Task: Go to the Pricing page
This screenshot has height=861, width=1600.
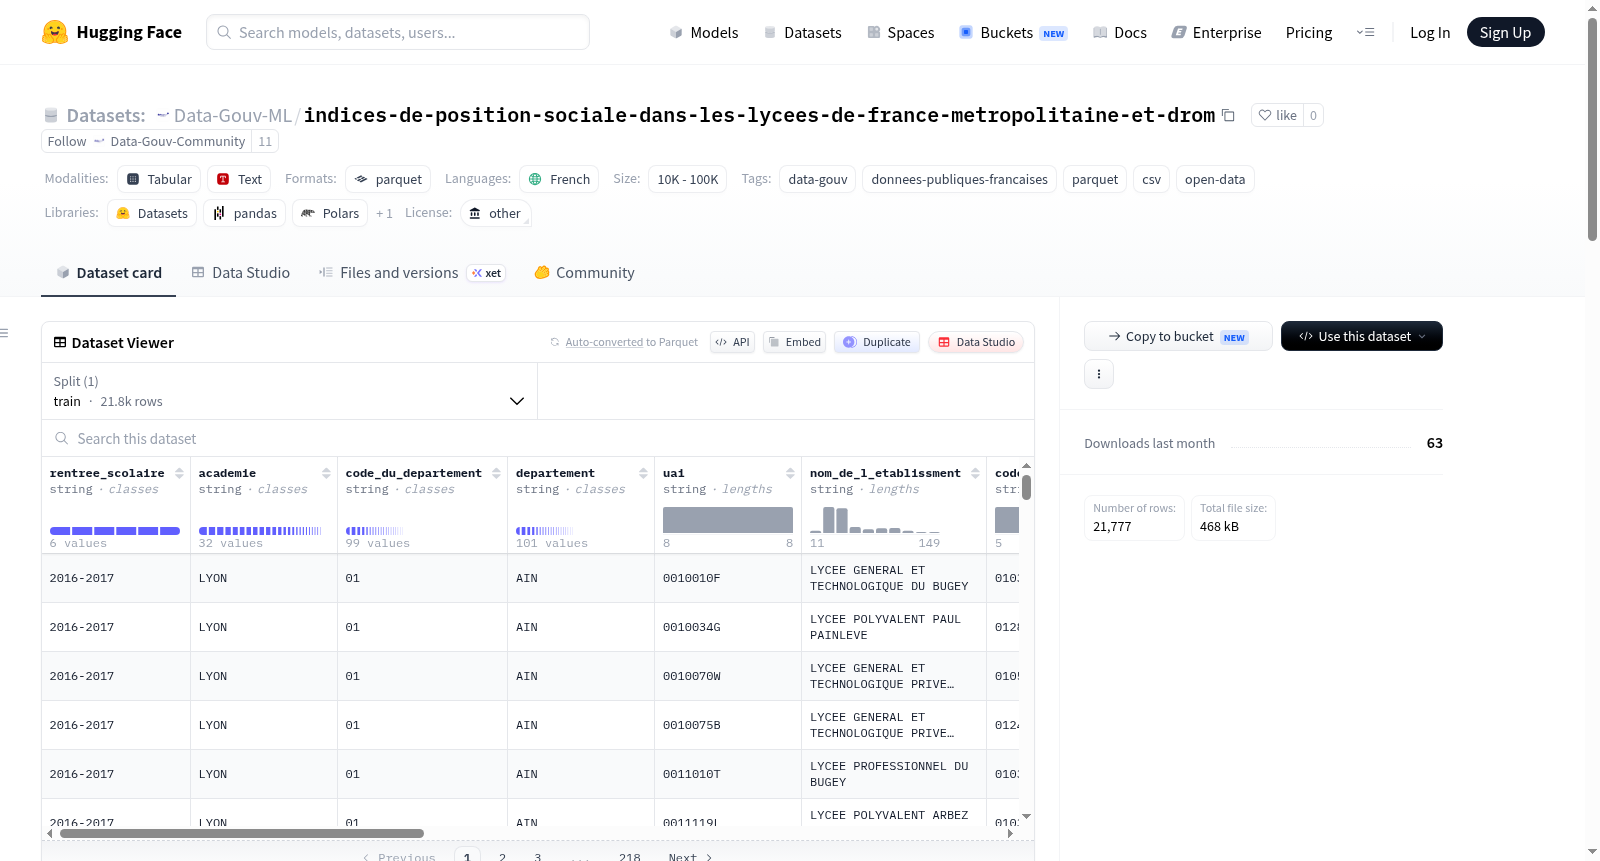Action: pyautogui.click(x=1309, y=32)
